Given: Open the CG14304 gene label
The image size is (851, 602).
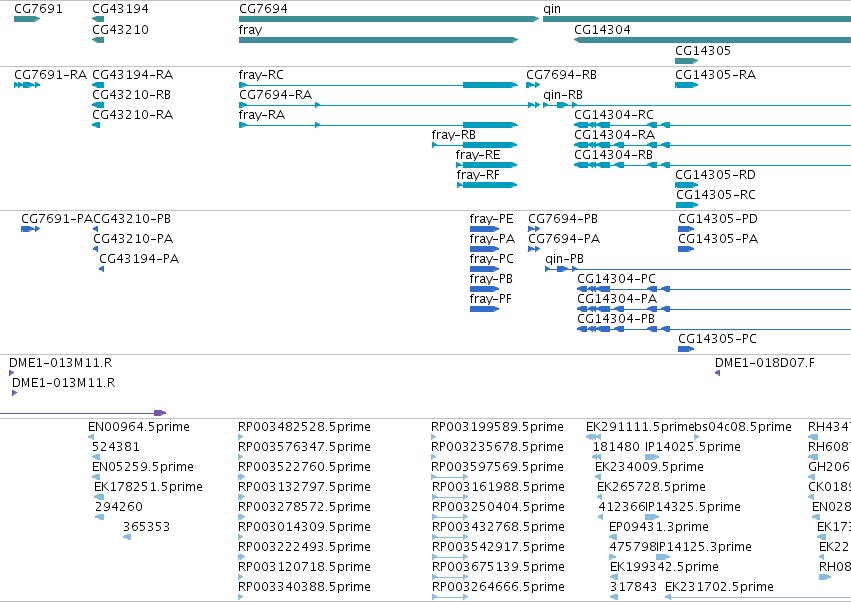Looking at the screenshot, I should pyautogui.click(x=602, y=29).
